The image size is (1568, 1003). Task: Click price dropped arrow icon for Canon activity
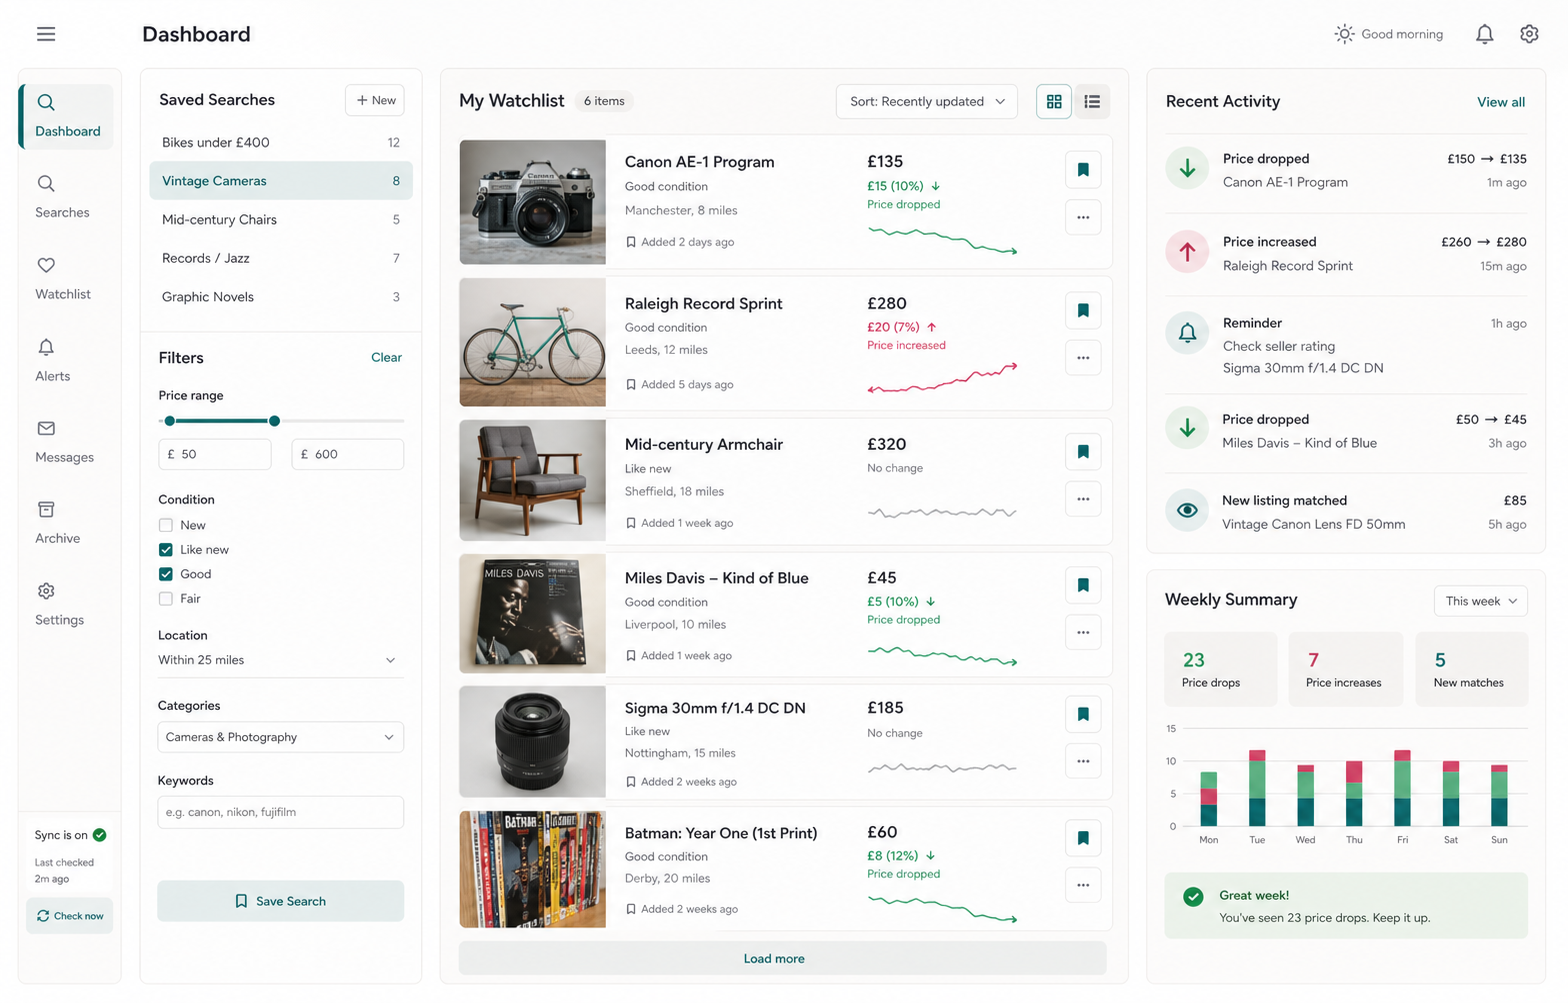click(1187, 169)
